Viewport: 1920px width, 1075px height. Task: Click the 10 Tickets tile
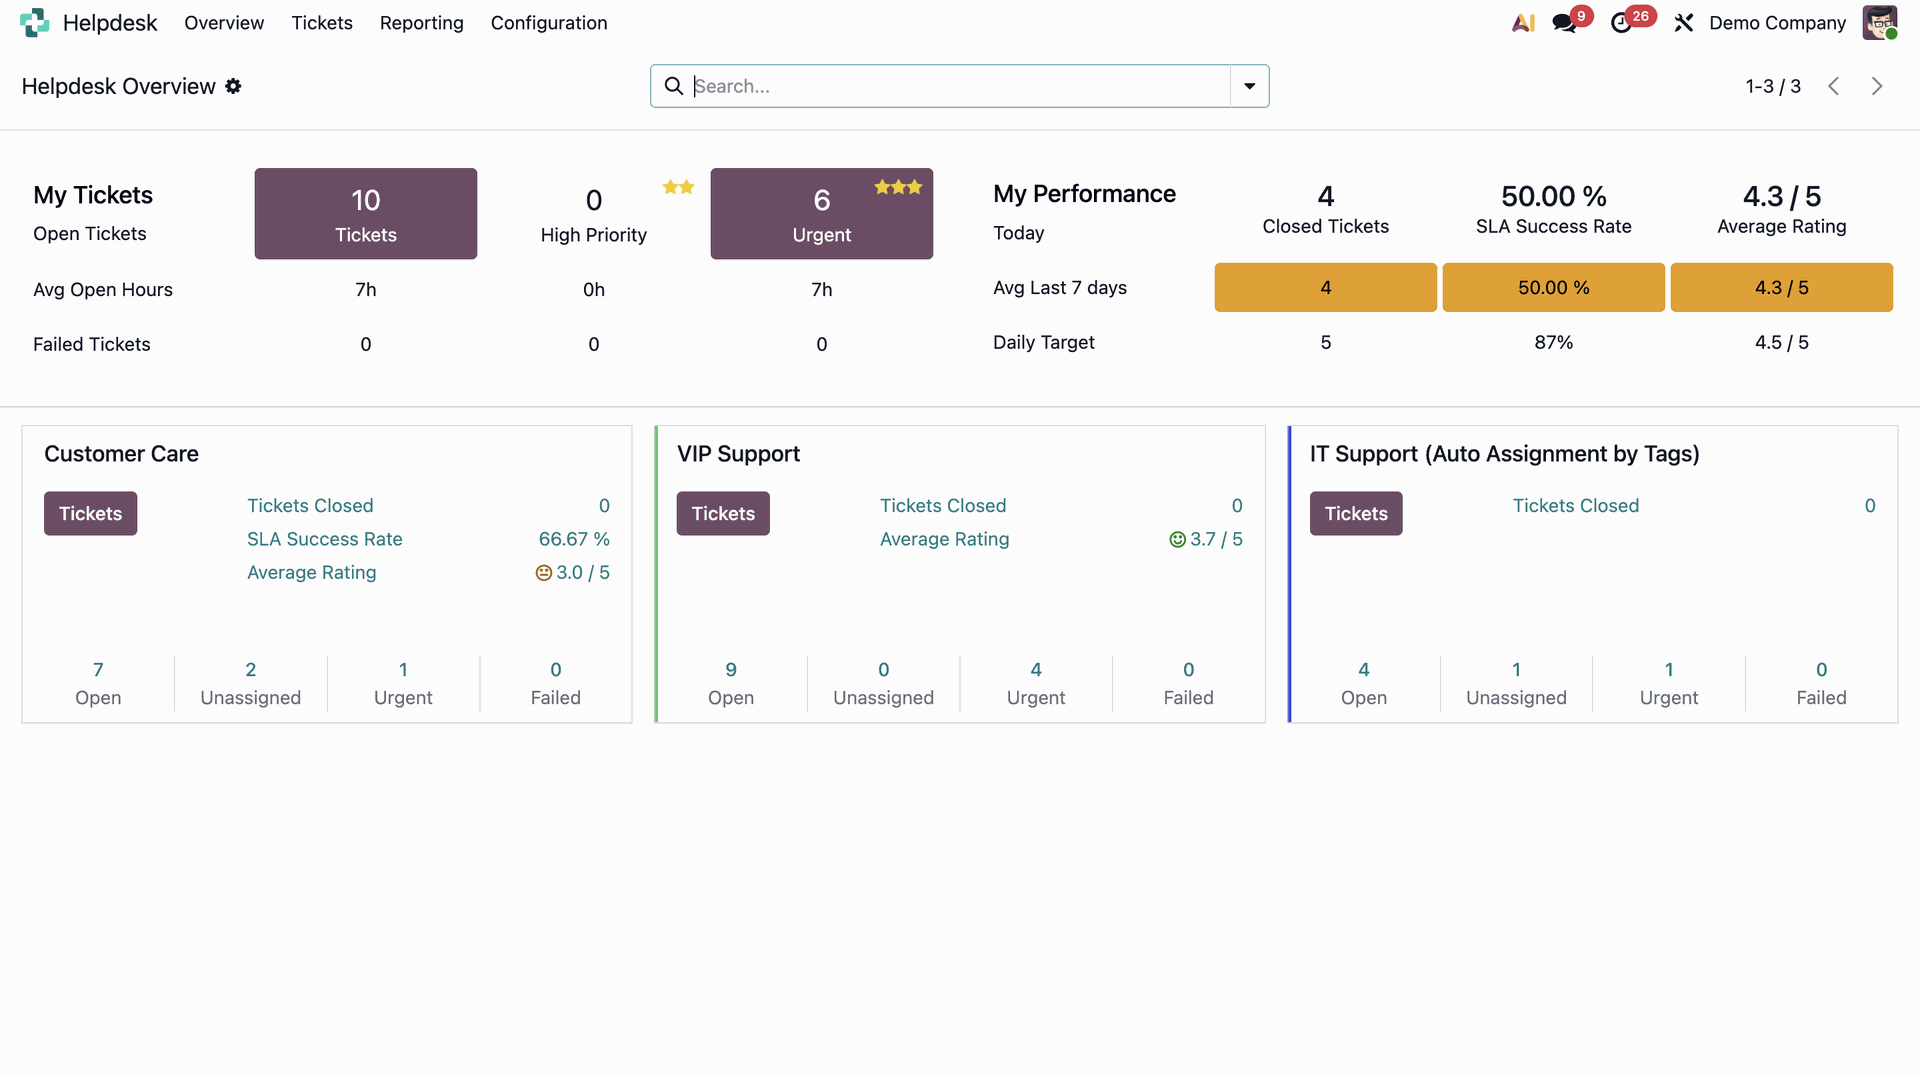366,214
